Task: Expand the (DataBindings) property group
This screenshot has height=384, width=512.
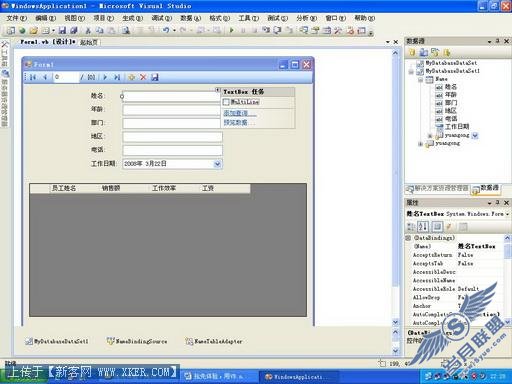Action: (x=408, y=238)
